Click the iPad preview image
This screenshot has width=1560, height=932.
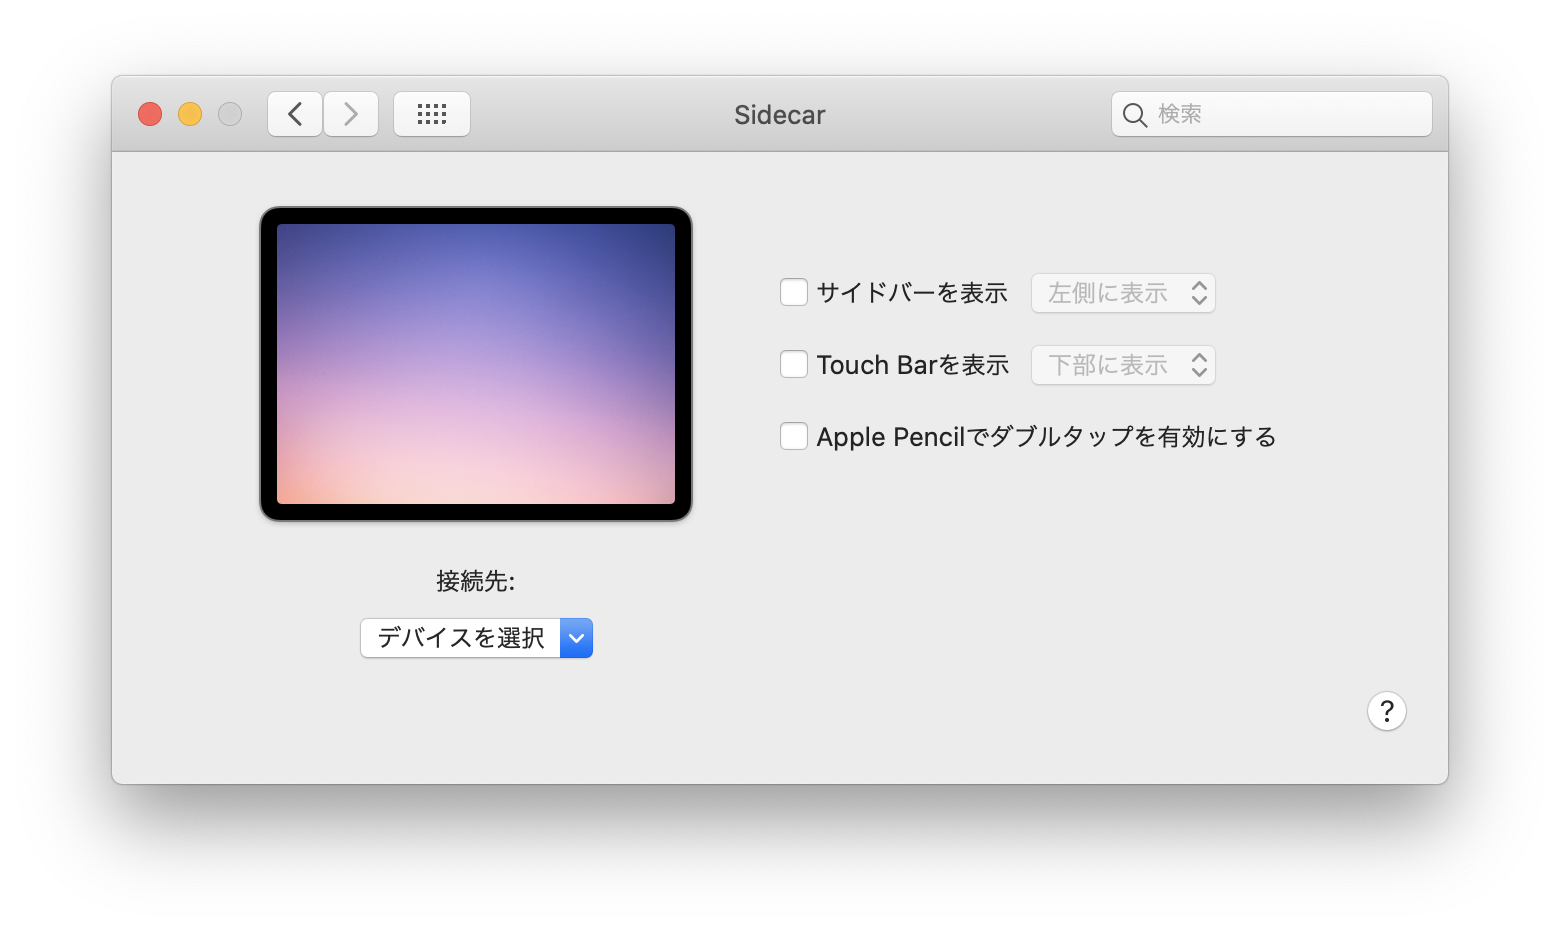tap(476, 364)
